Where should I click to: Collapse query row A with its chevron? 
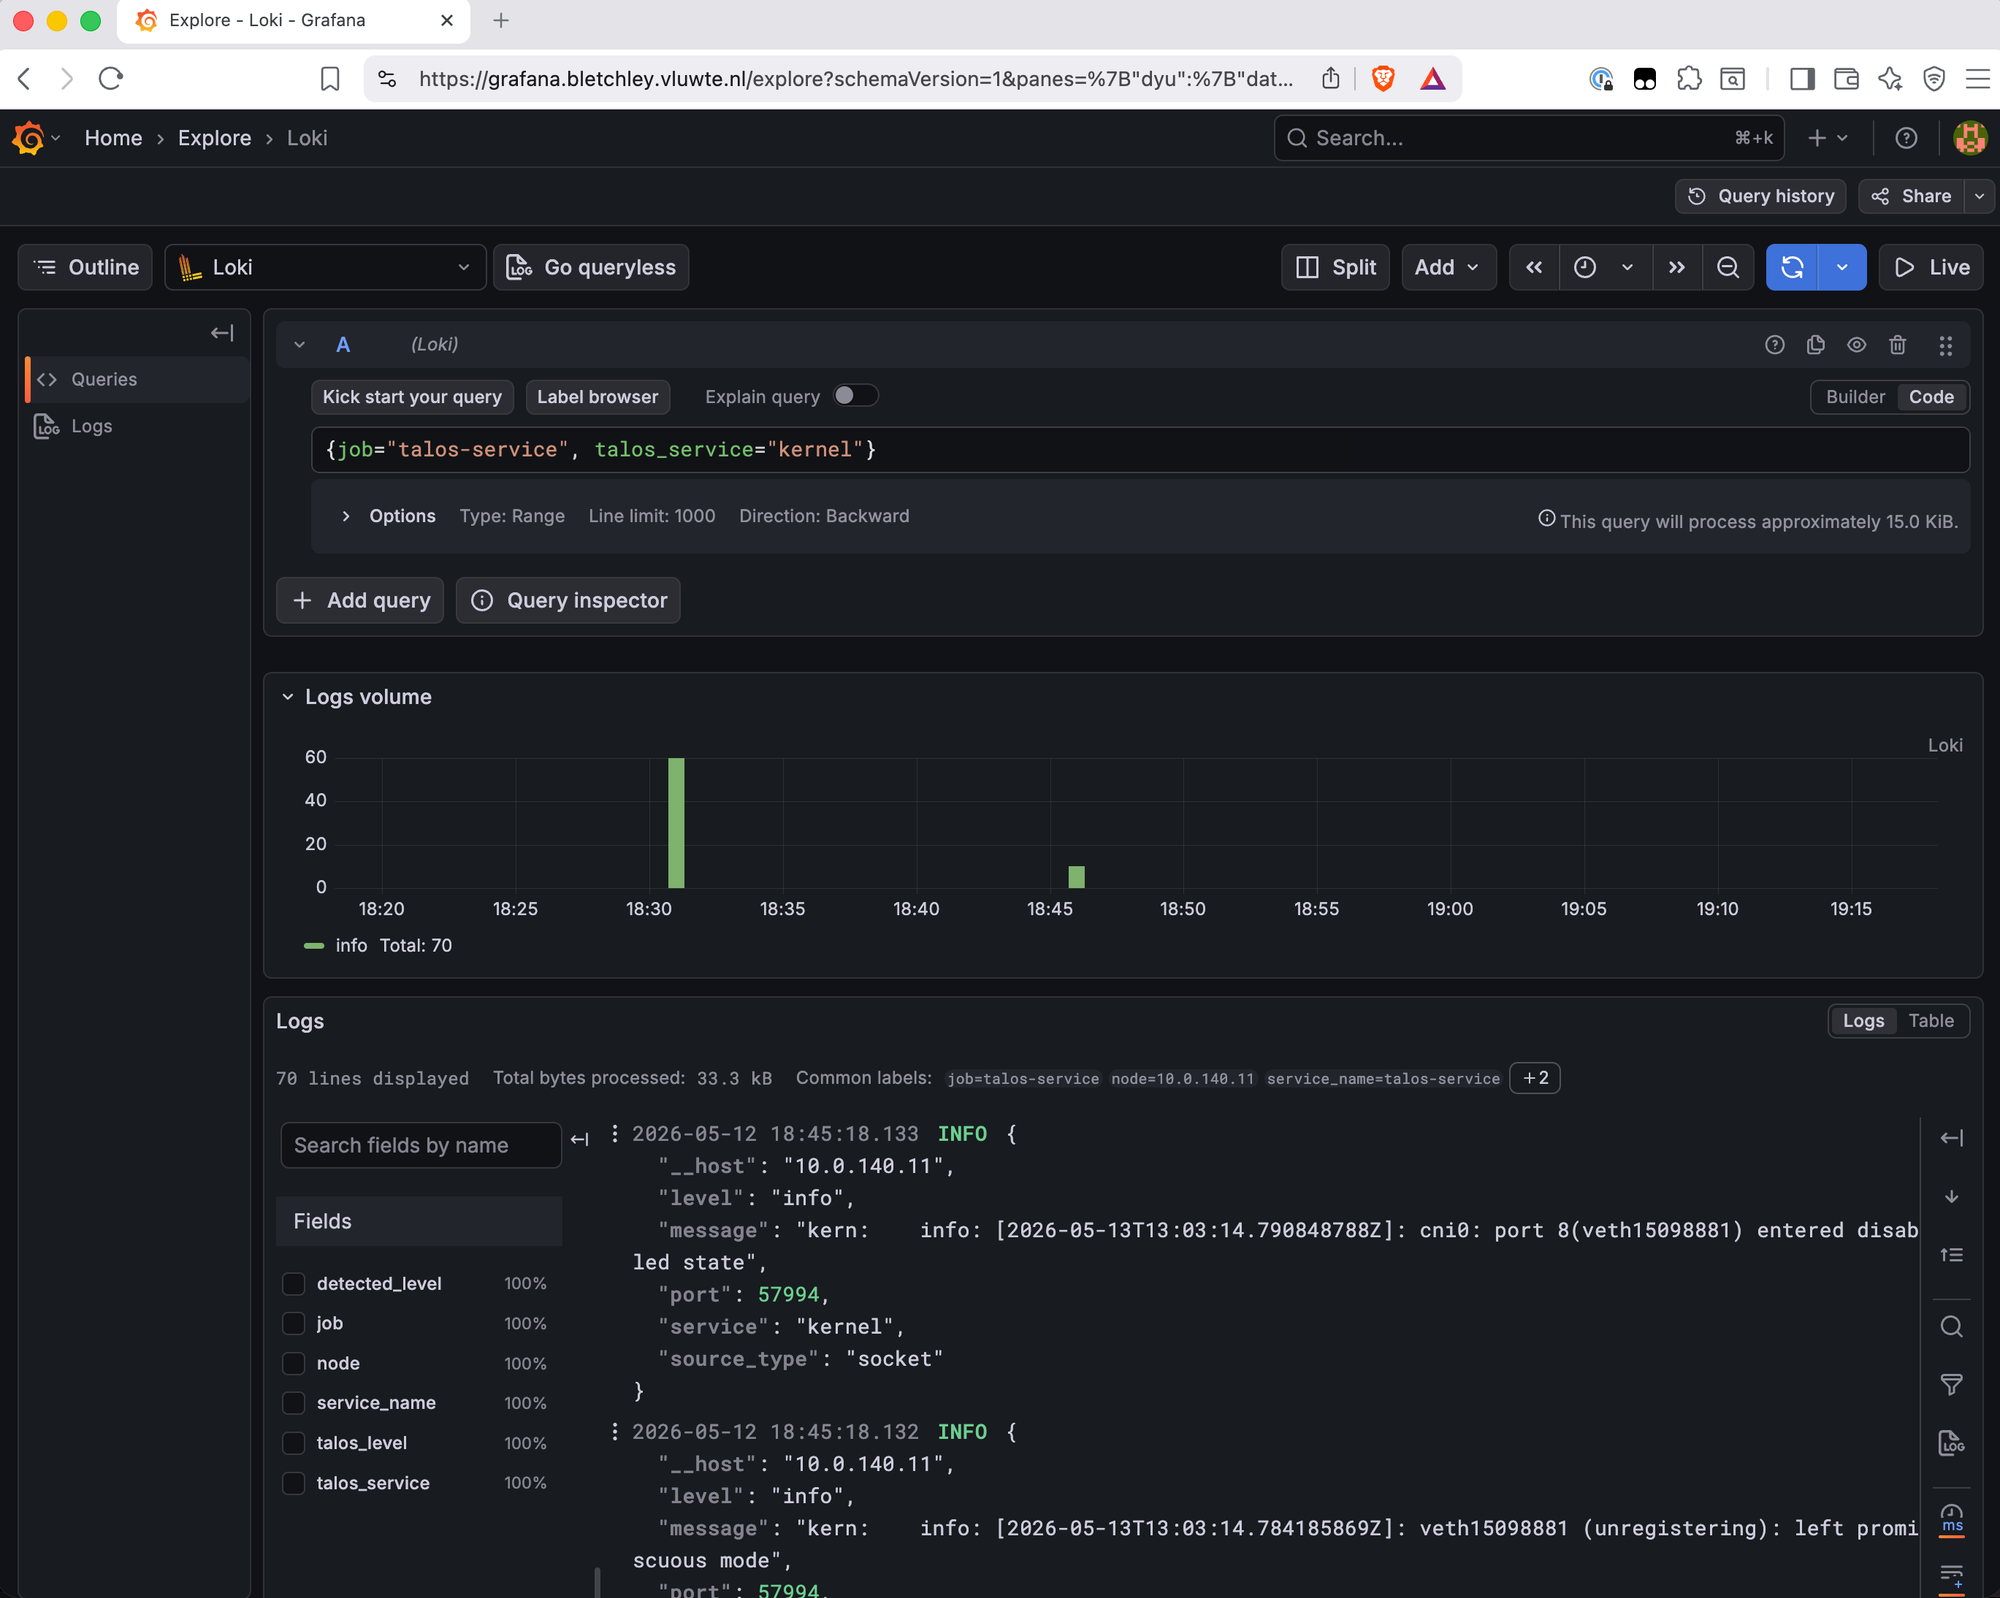coord(299,345)
